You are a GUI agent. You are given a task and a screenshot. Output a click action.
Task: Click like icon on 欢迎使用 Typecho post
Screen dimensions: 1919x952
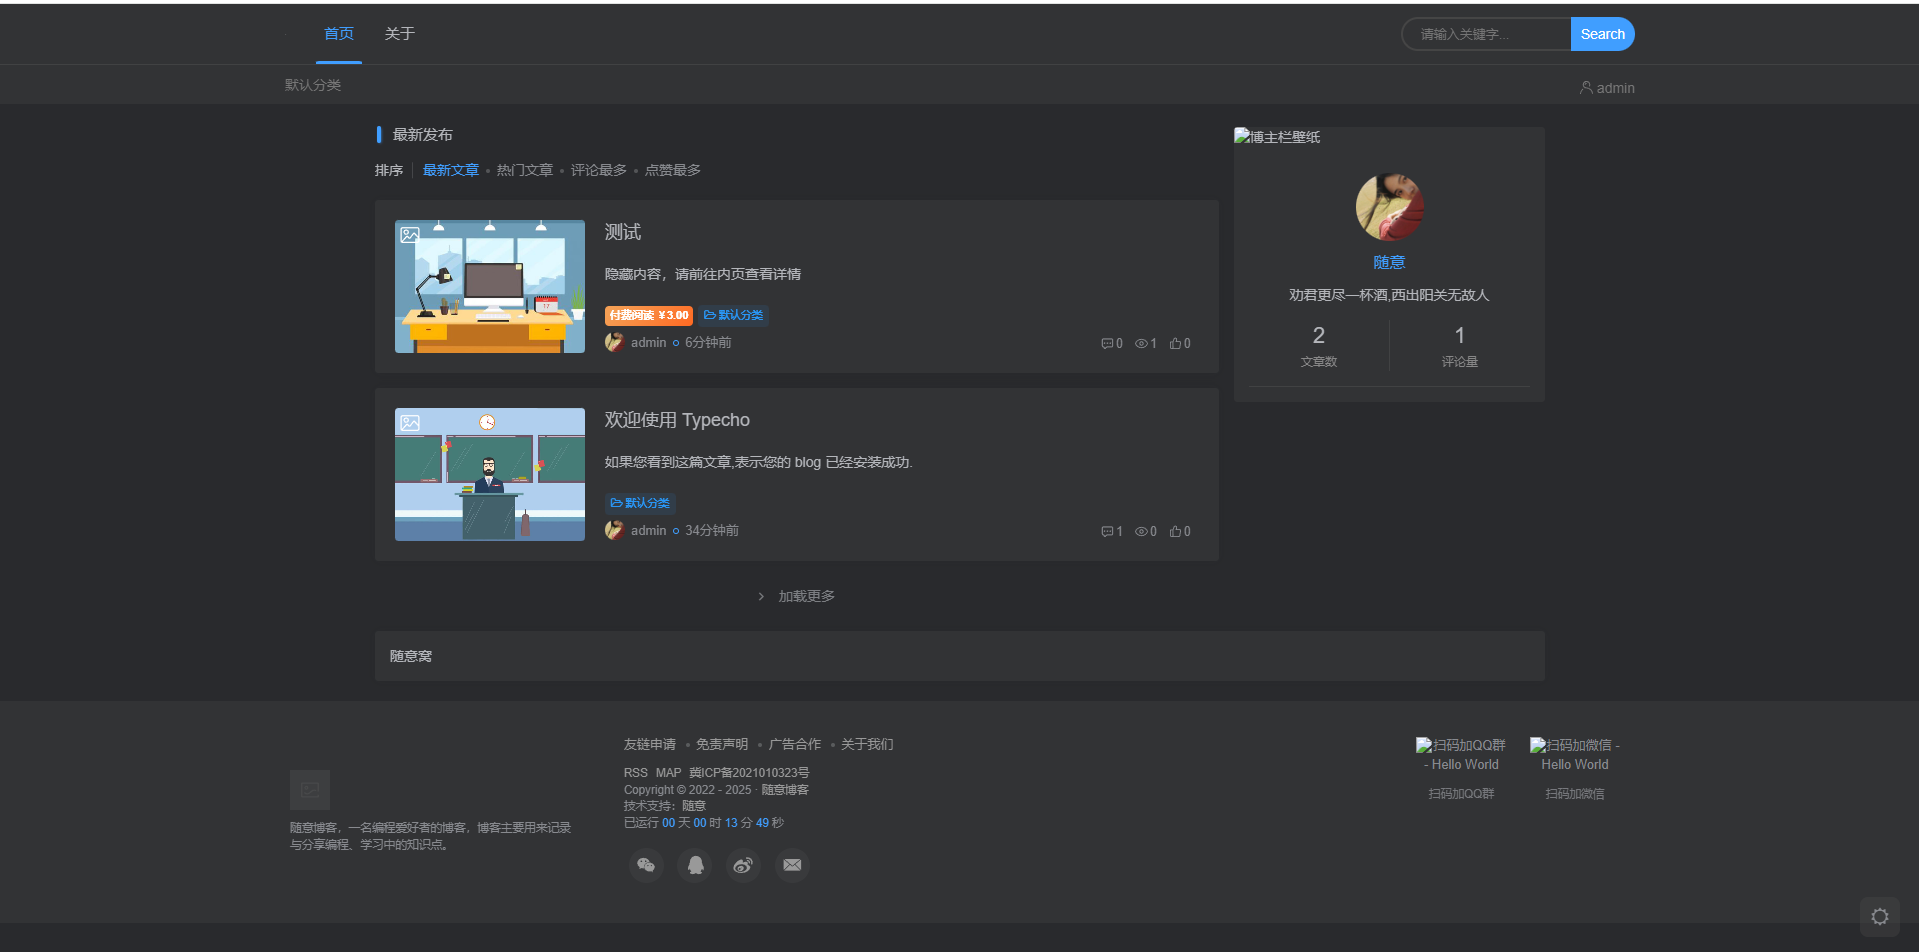1176,531
